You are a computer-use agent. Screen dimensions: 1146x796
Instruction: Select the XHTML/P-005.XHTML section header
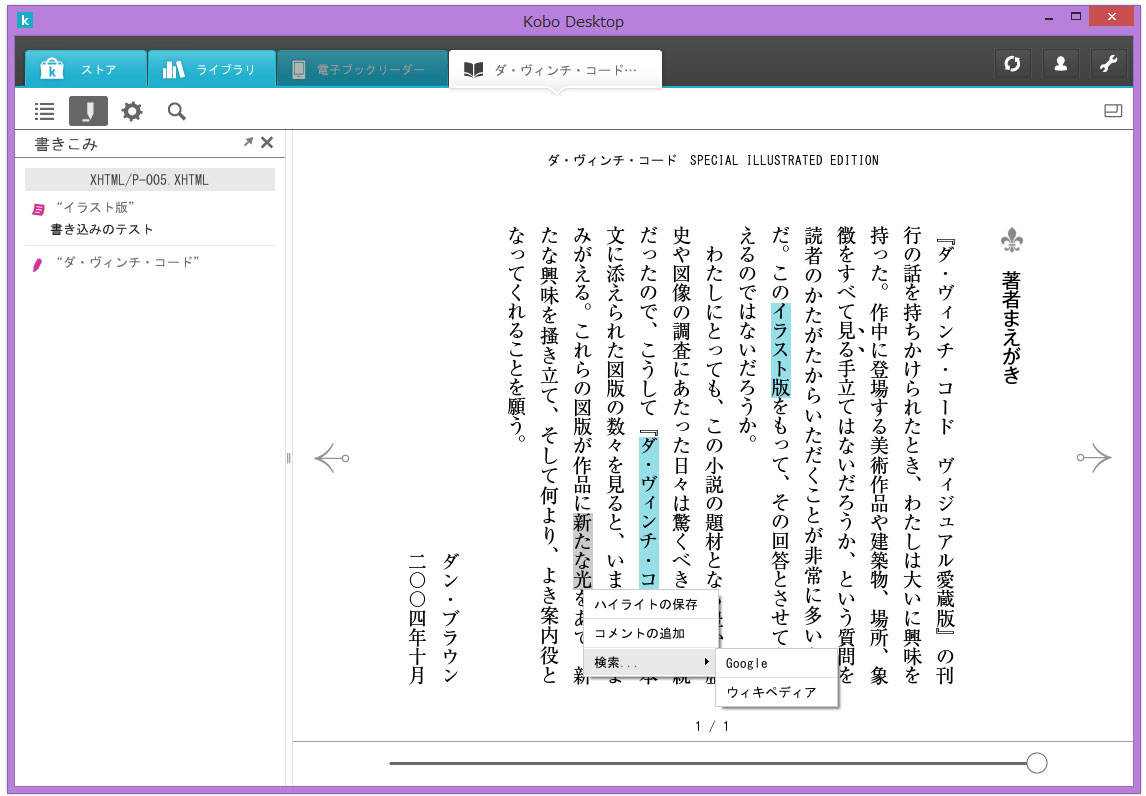click(150, 180)
